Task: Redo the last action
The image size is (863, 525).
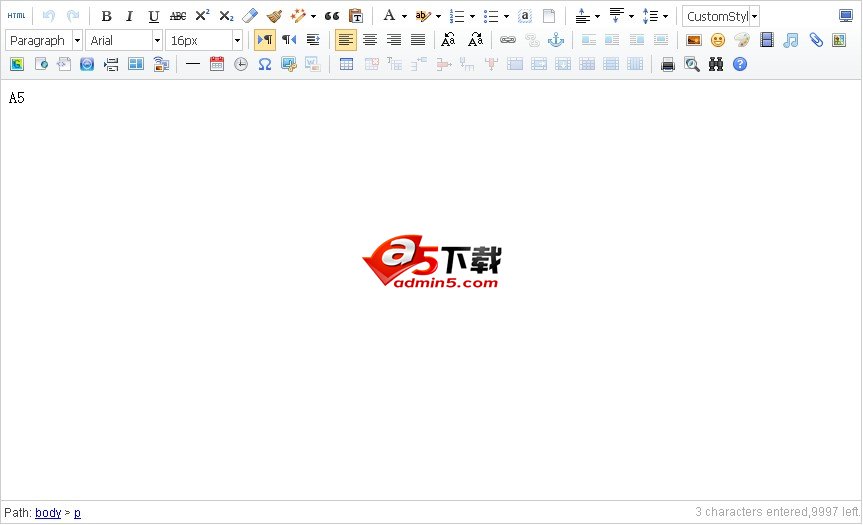Action: click(x=73, y=16)
